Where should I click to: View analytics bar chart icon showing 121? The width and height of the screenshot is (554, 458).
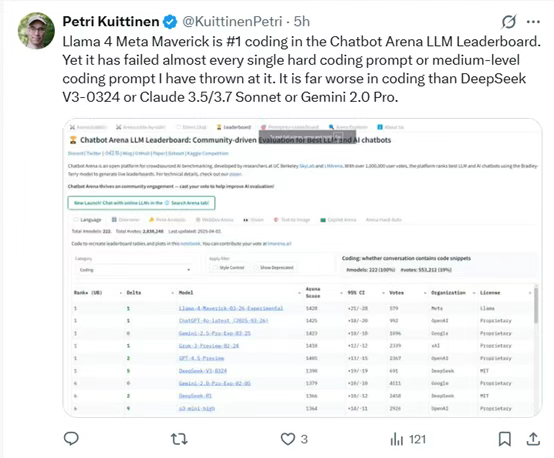click(x=396, y=439)
